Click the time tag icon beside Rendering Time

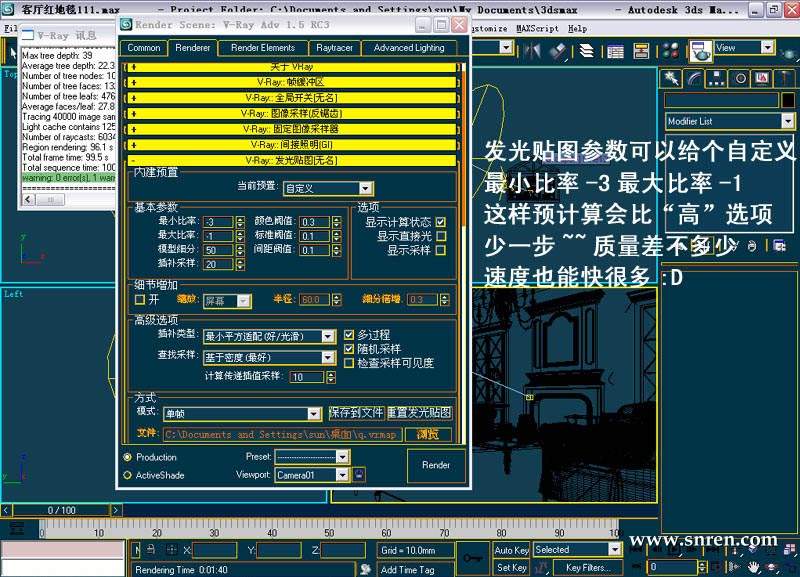(365, 569)
